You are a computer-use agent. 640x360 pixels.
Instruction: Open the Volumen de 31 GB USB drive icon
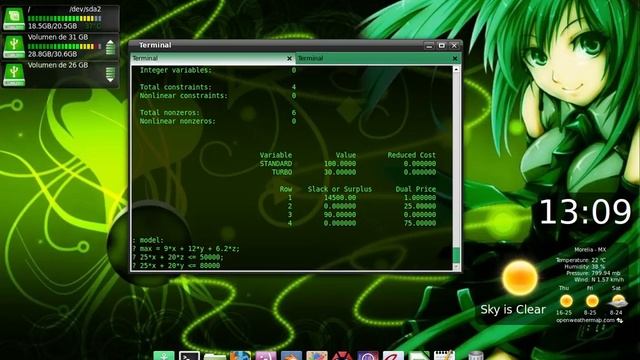point(14,47)
